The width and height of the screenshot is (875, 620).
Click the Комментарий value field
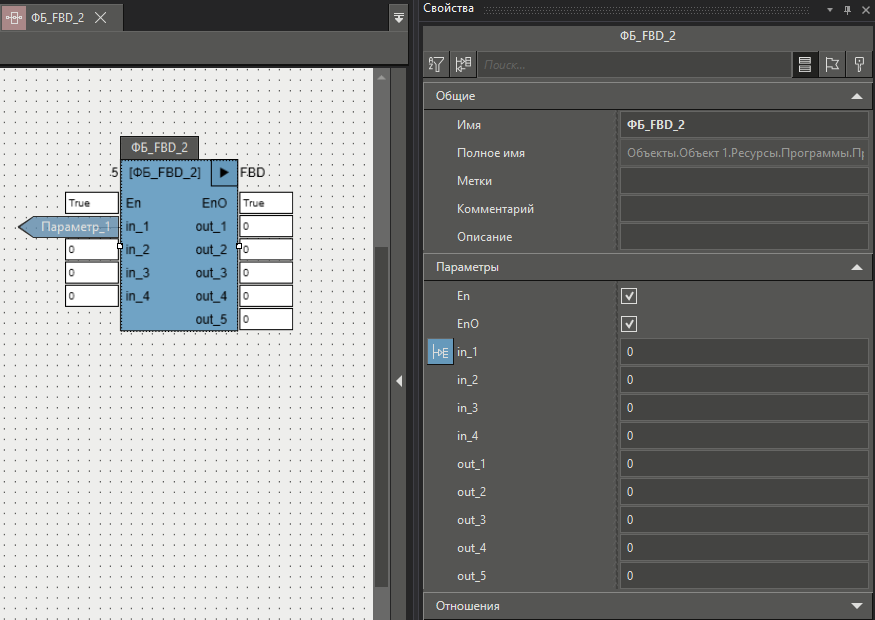click(744, 208)
